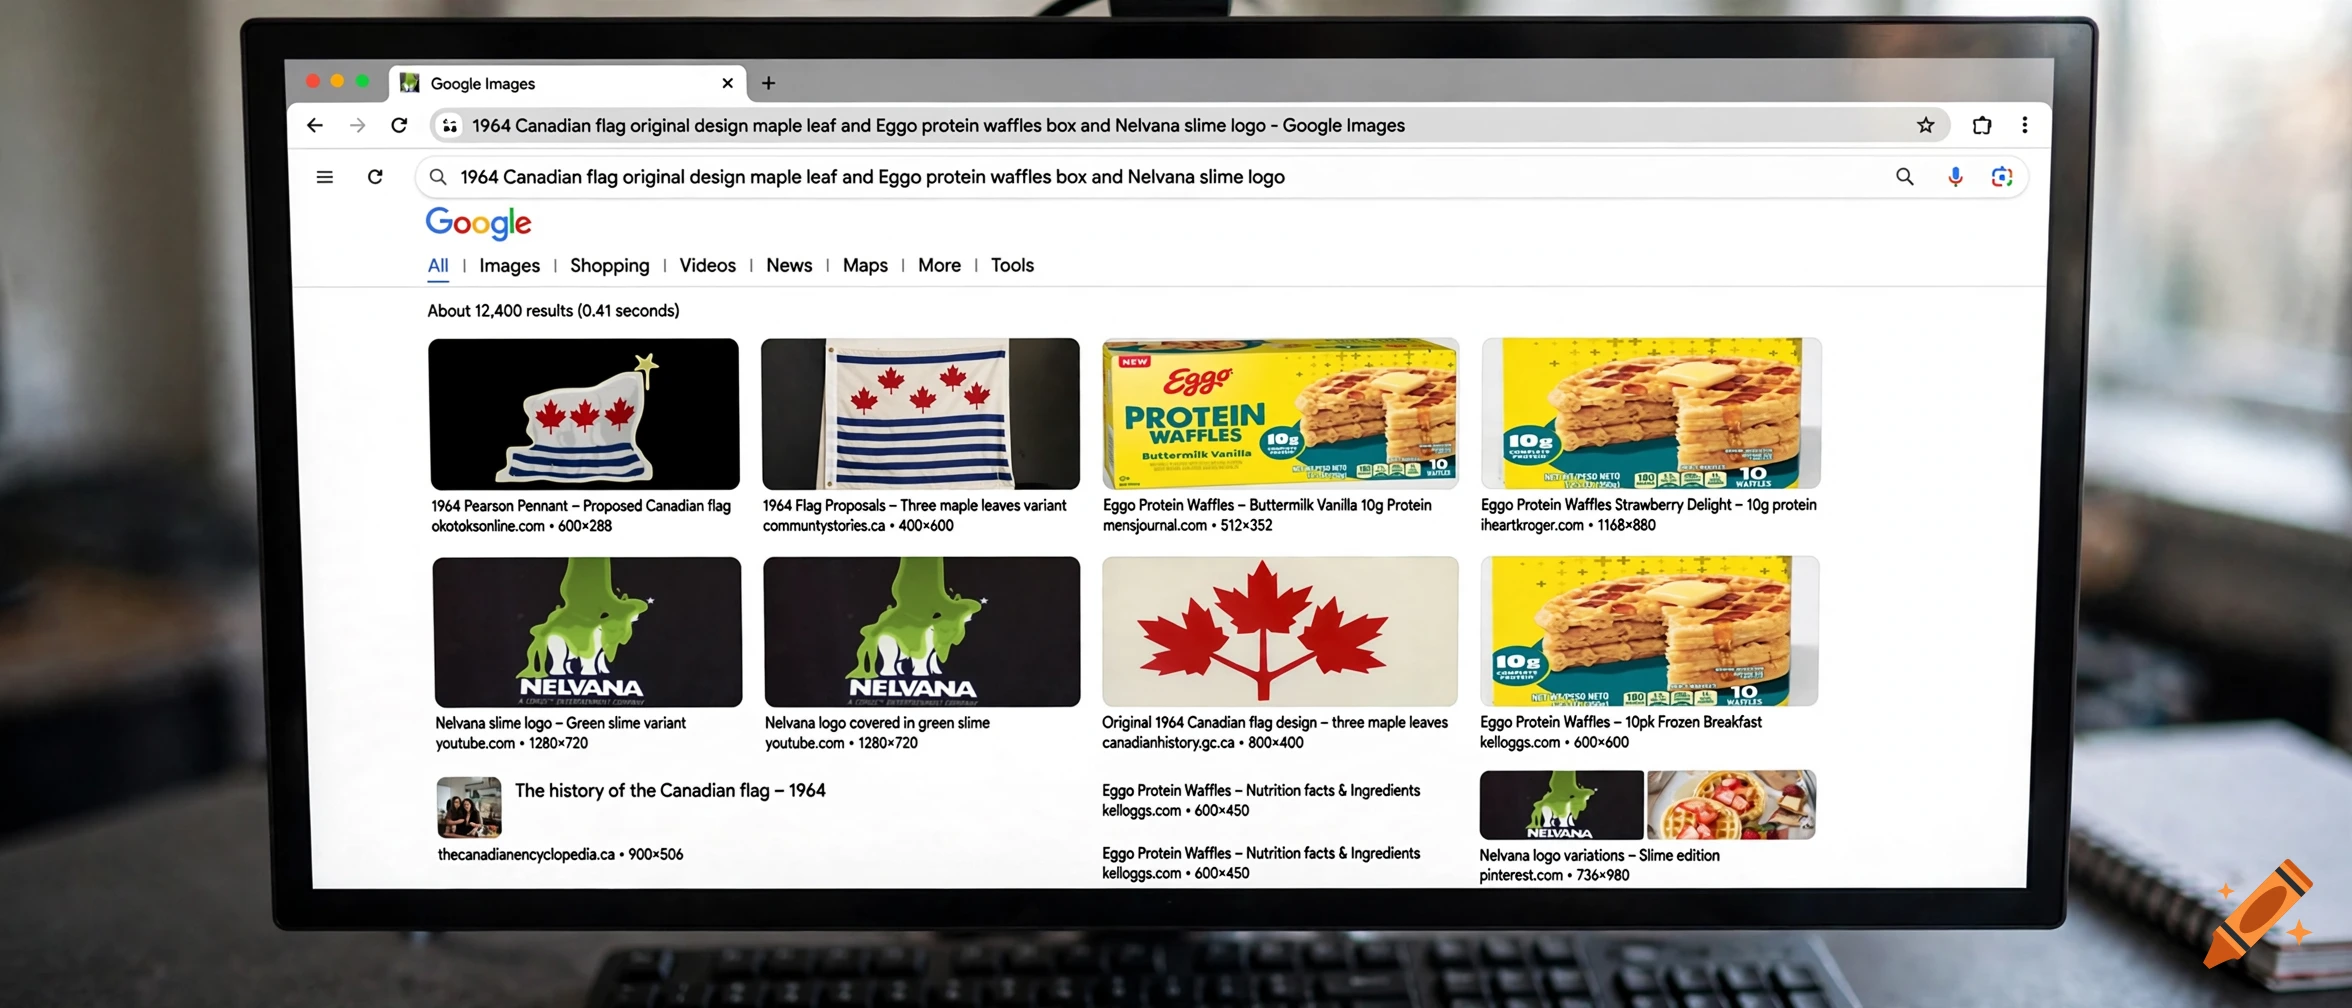This screenshot has height=1008, width=2352.
Task: Click the browser address bar
Action: (1190, 125)
